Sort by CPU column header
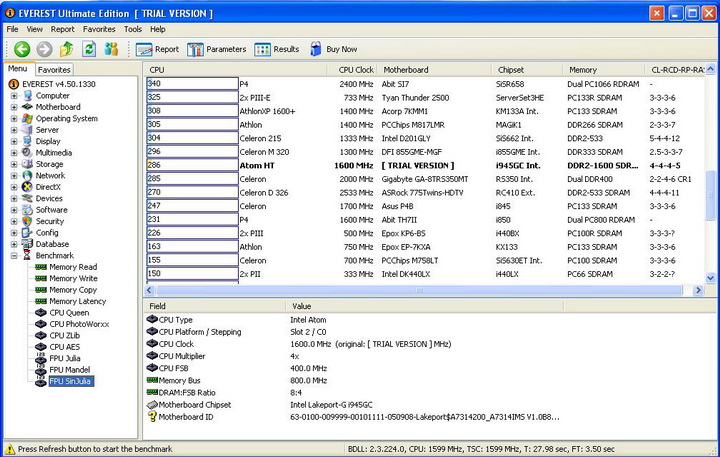This screenshot has height=457, width=720. pos(236,70)
